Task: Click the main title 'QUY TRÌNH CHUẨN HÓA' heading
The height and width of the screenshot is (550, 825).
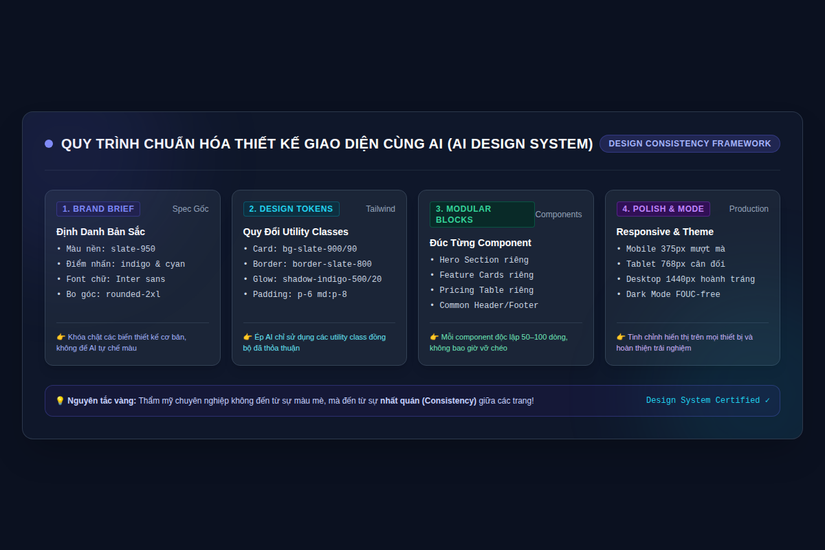Action: (327, 144)
